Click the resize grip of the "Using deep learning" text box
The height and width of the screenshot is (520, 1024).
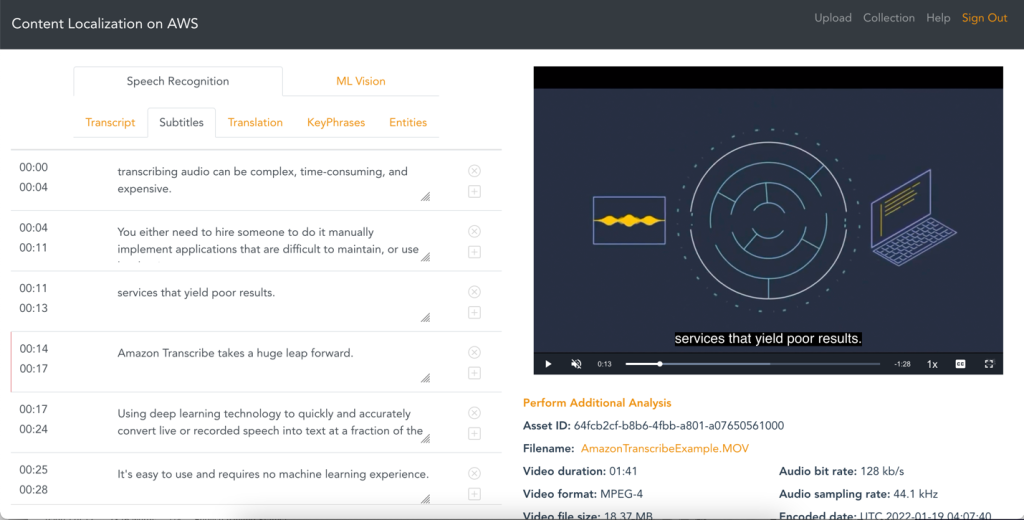426,438
